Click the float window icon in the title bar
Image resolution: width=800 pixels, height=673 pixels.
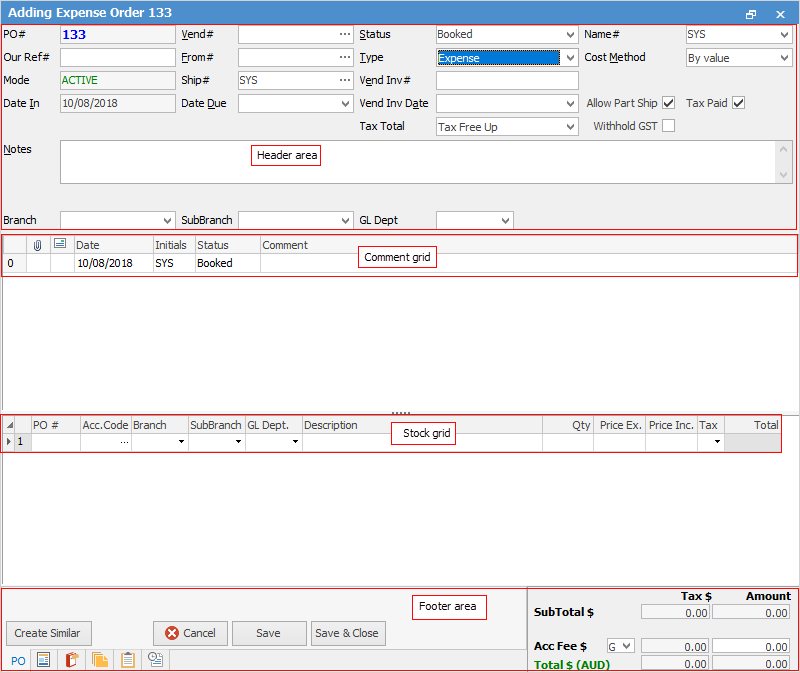pos(752,12)
